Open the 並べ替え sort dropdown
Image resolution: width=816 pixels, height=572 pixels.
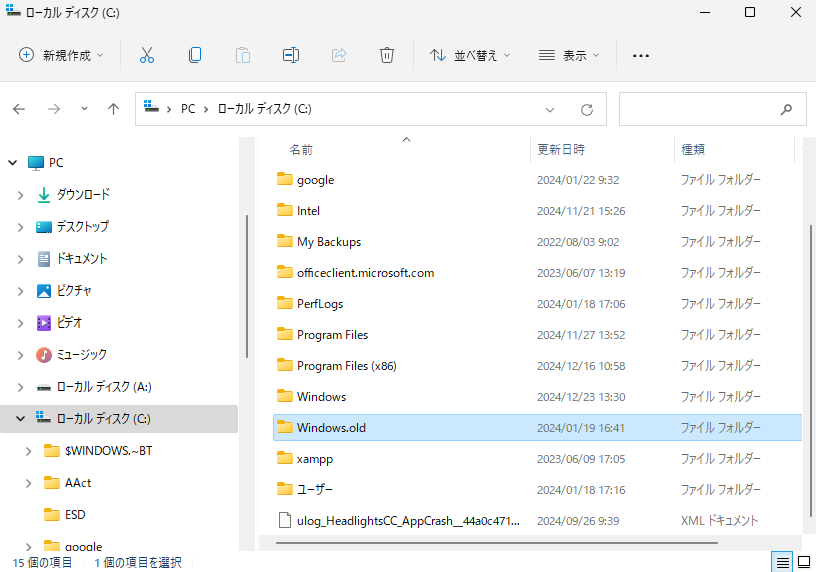[470, 55]
